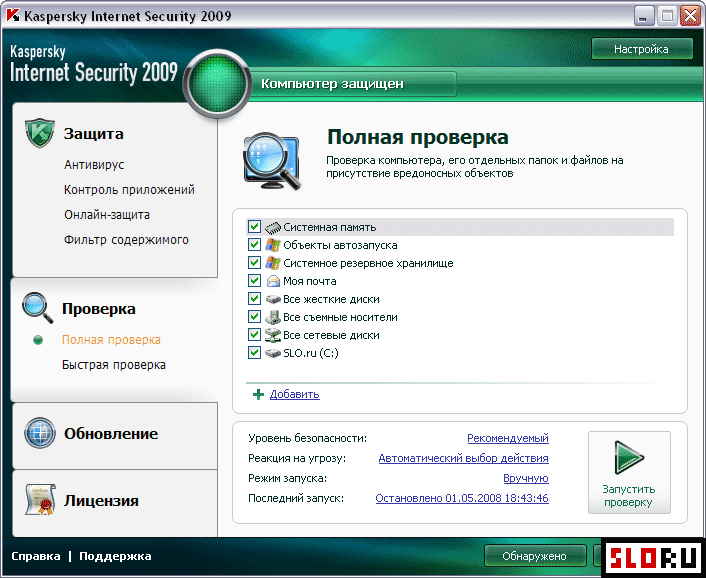Screen dimensions: 706x578
Task: Click the Уровень безопасности label
Action: click(308, 438)
